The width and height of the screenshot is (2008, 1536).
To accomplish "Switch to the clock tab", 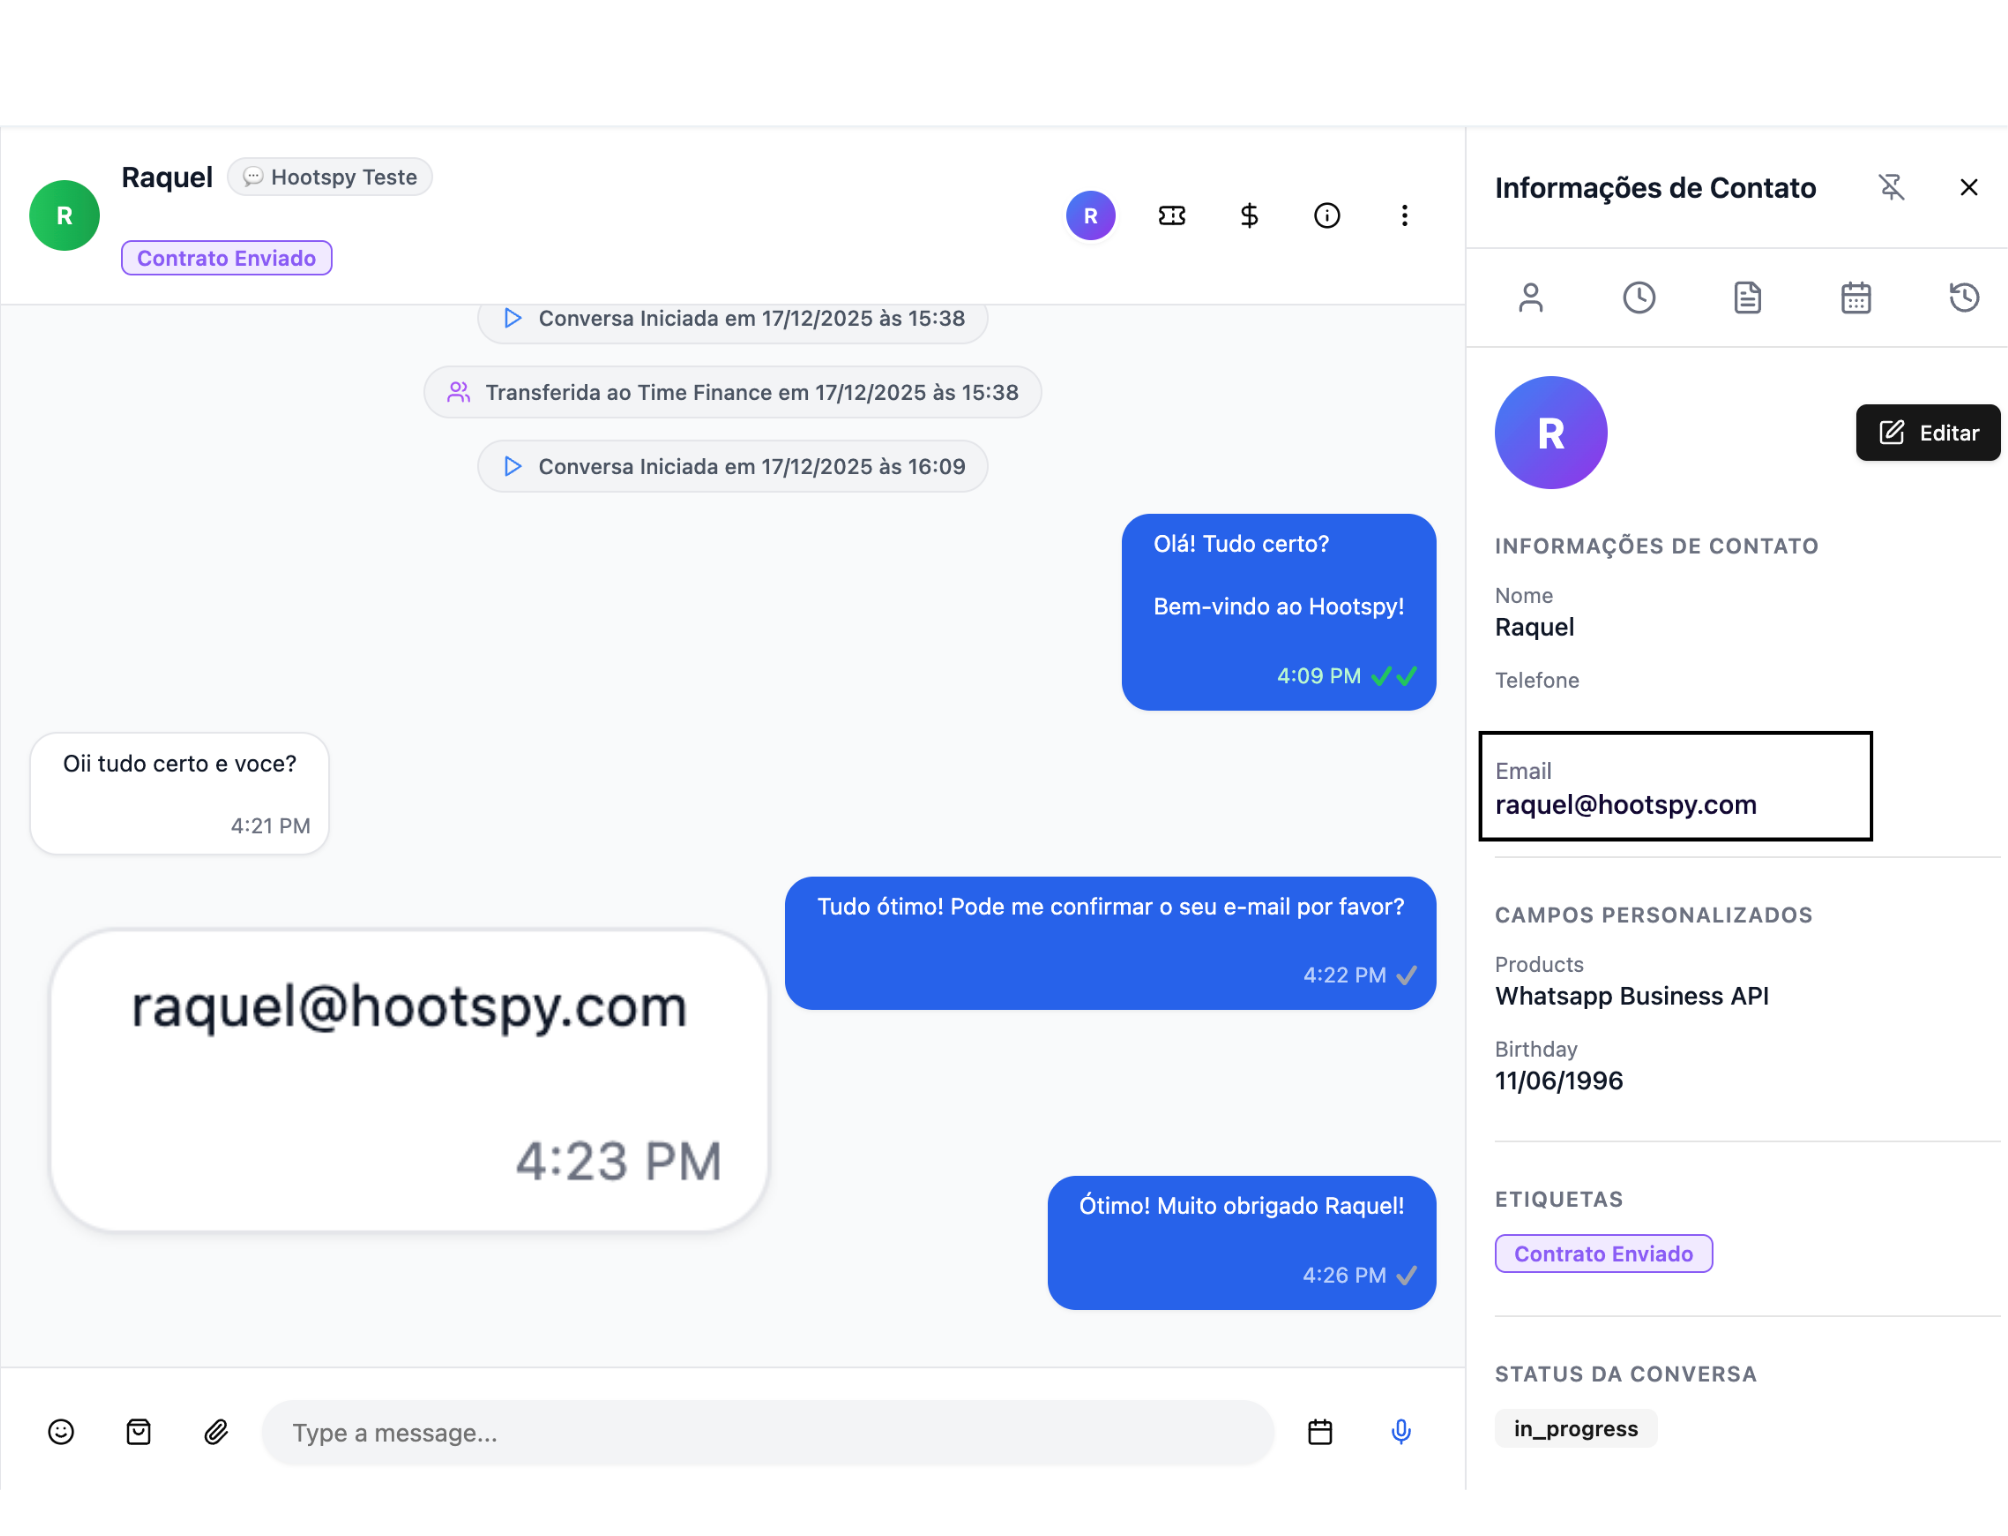I will tap(1639, 298).
